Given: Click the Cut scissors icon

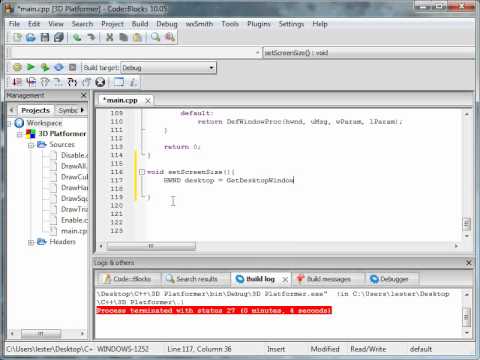Looking at the screenshot, I should tap(109, 37).
